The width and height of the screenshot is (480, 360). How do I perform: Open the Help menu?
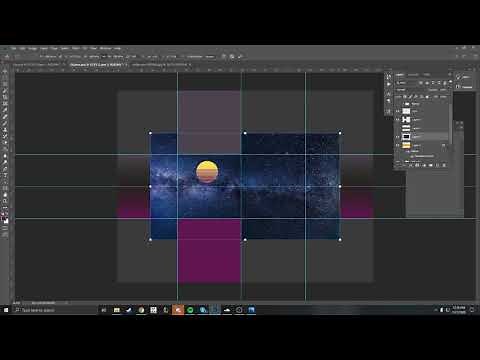point(117,49)
